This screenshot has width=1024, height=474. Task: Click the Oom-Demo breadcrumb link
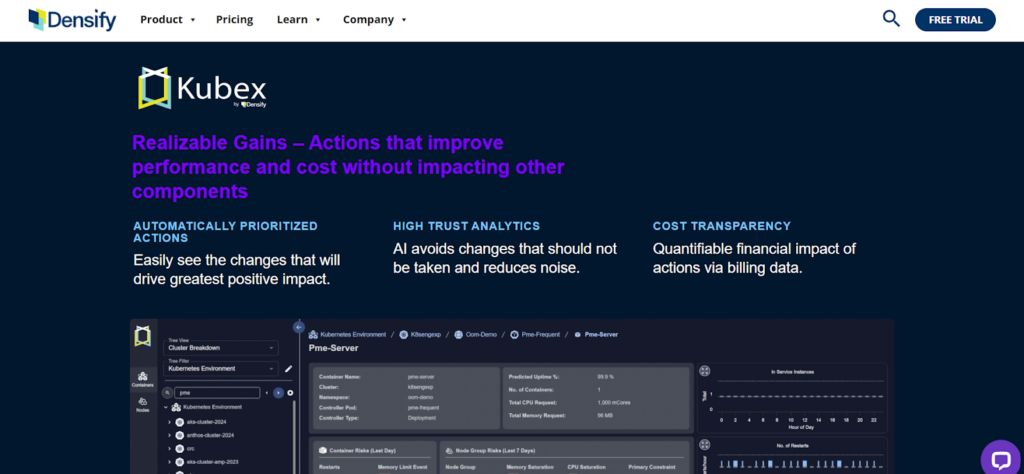(x=481, y=334)
